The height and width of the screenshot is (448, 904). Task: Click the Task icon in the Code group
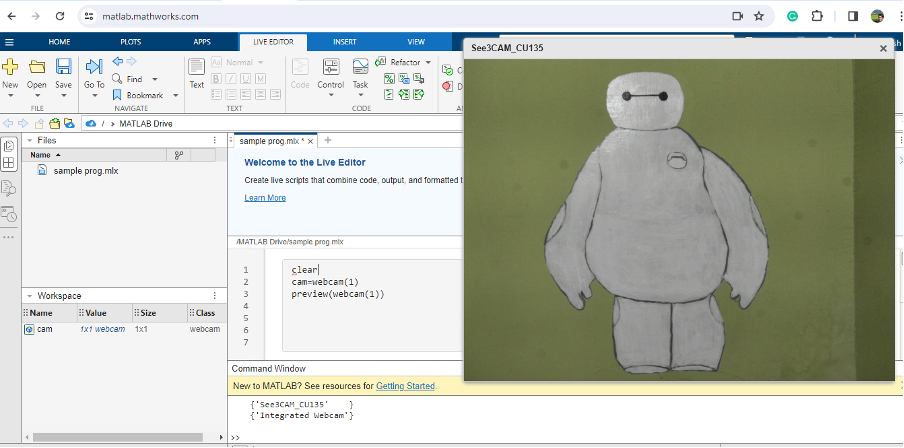tap(360, 66)
